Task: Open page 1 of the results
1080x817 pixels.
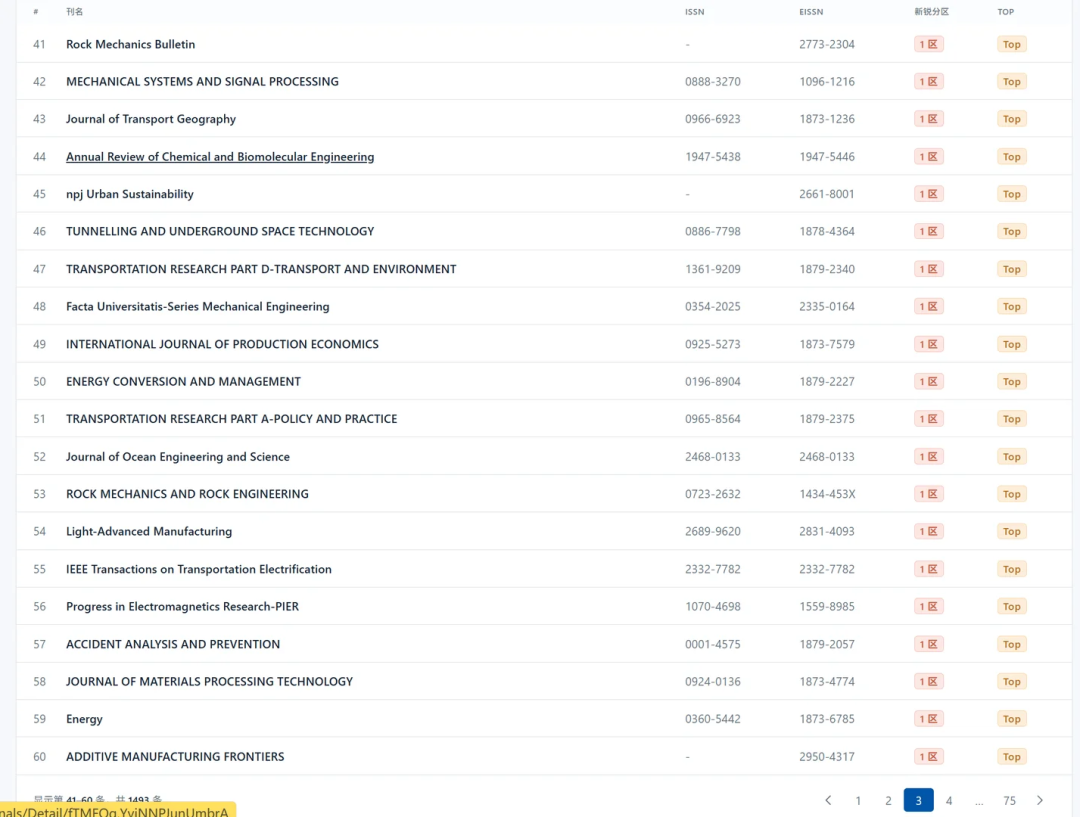Action: 858,800
